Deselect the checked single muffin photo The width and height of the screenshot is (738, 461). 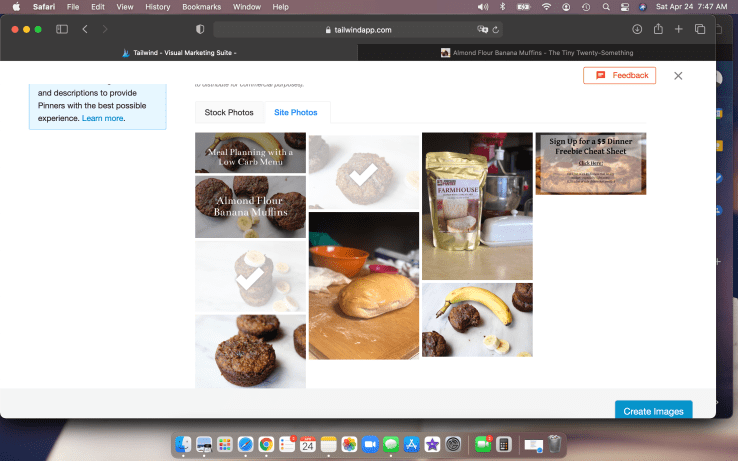click(x=364, y=171)
